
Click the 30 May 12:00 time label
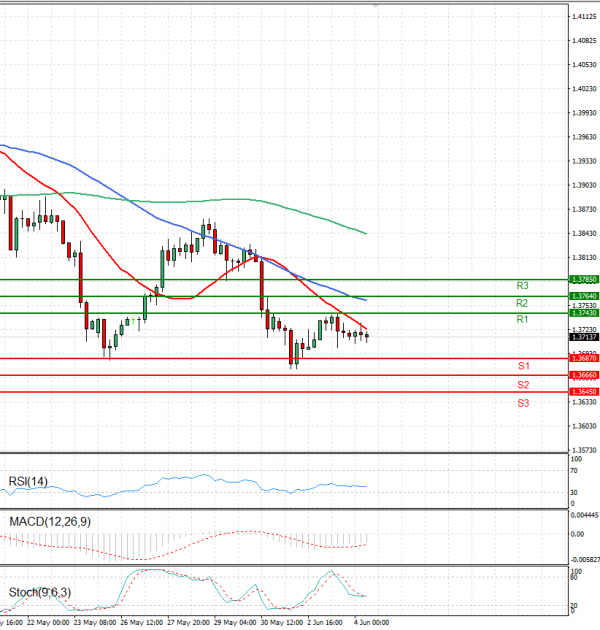281,622
